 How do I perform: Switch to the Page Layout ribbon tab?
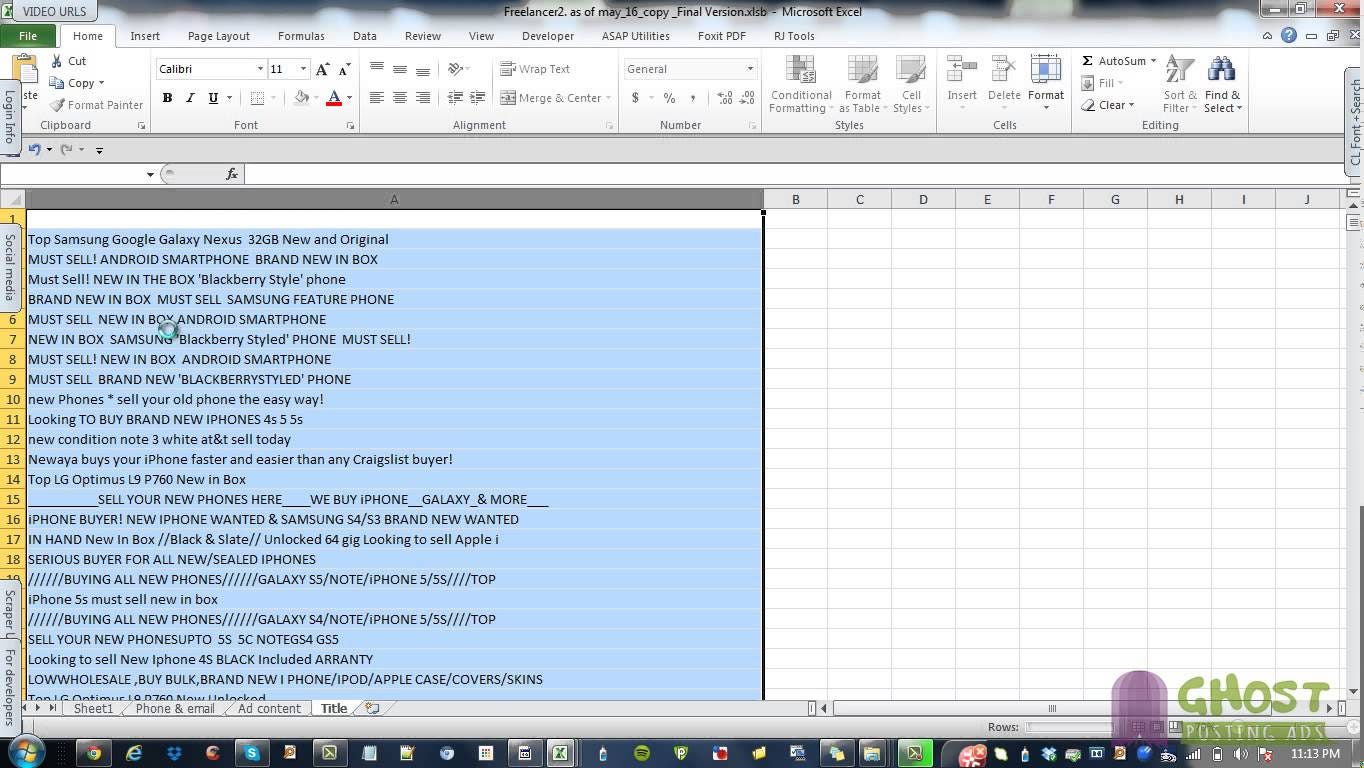point(219,36)
